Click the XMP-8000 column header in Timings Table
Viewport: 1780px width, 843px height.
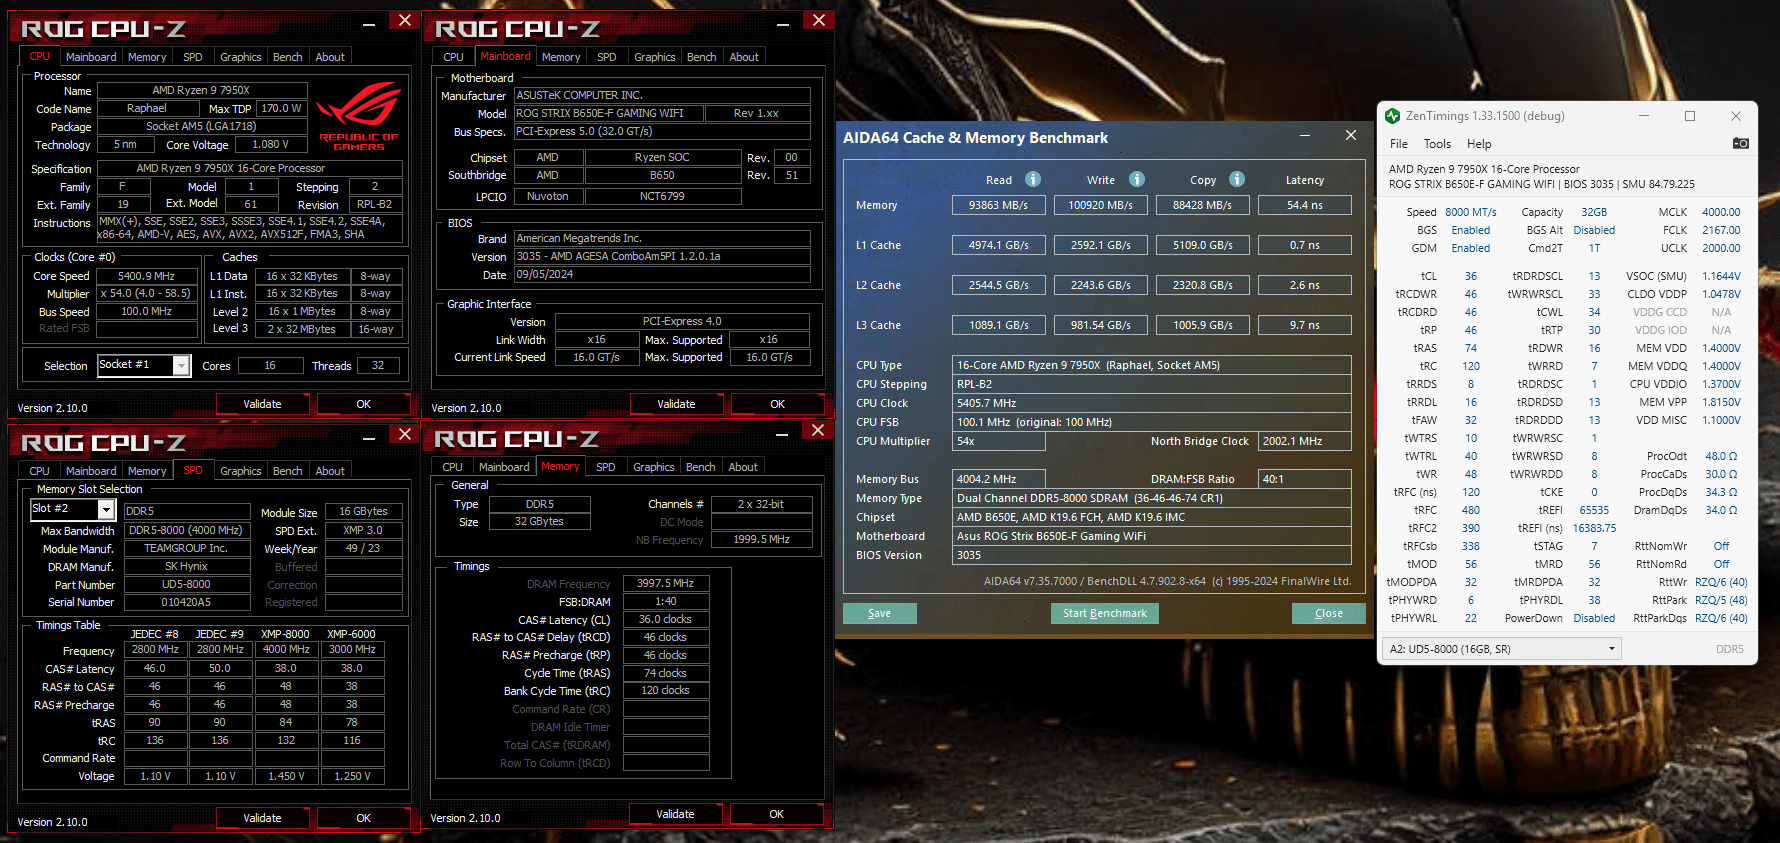[x=286, y=634]
